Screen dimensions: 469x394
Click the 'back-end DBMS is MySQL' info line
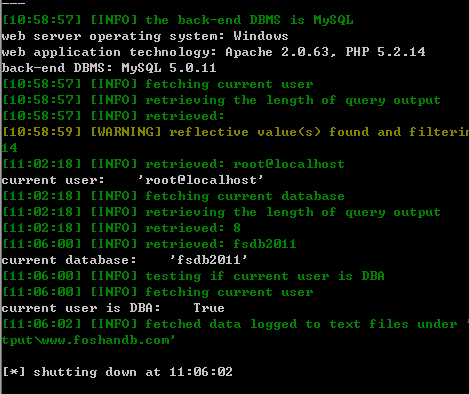click(177, 20)
